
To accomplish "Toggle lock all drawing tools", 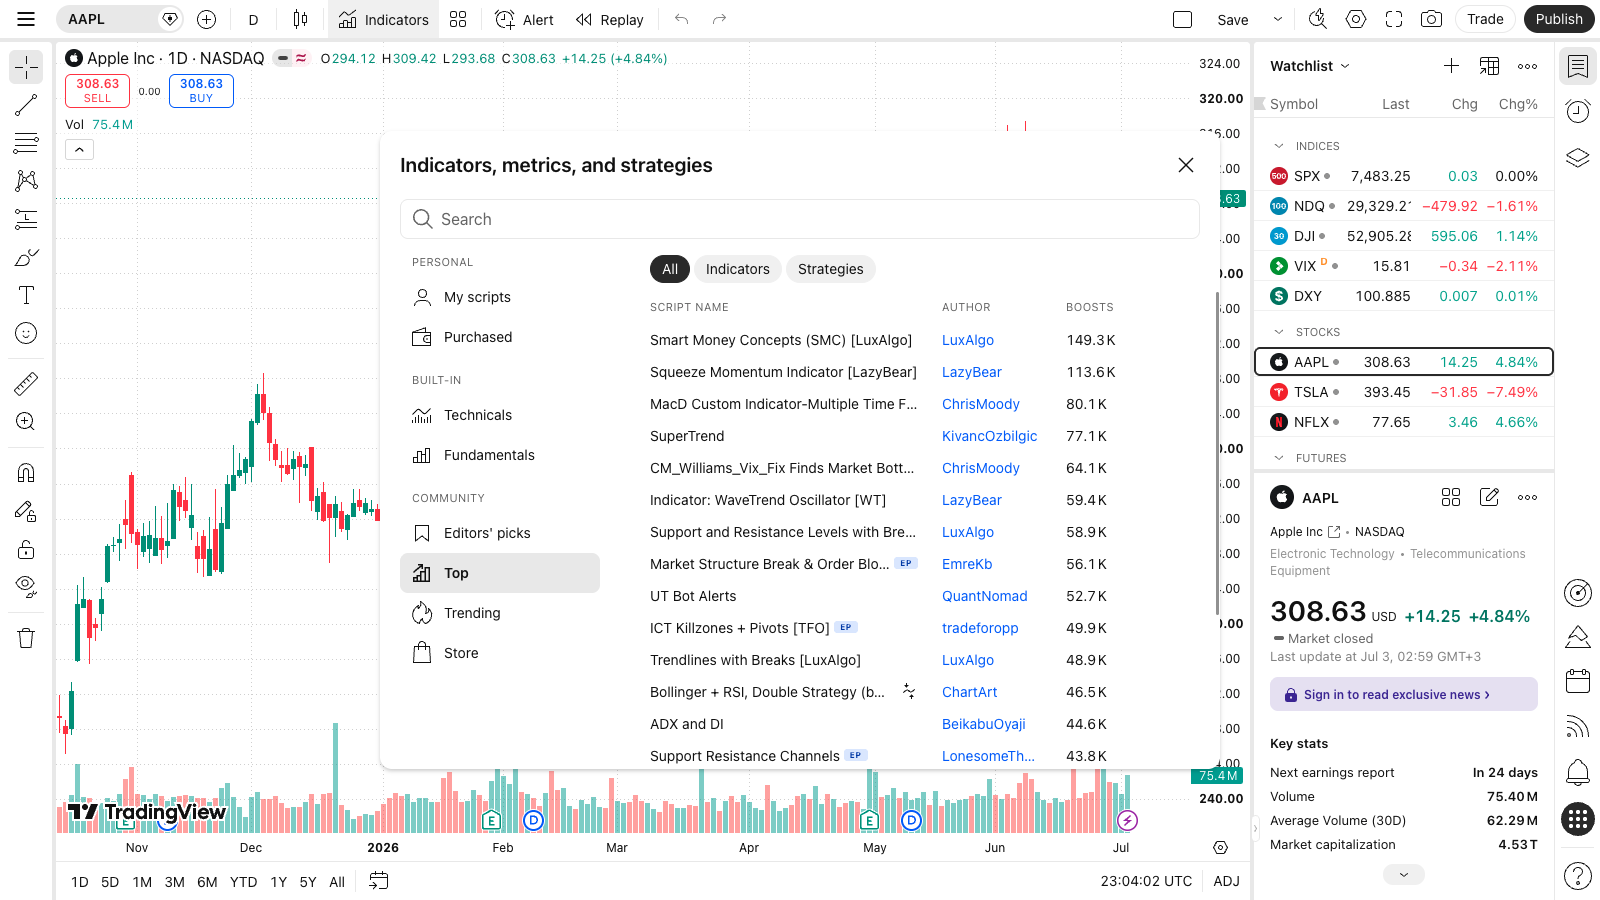I will pyautogui.click(x=26, y=549).
